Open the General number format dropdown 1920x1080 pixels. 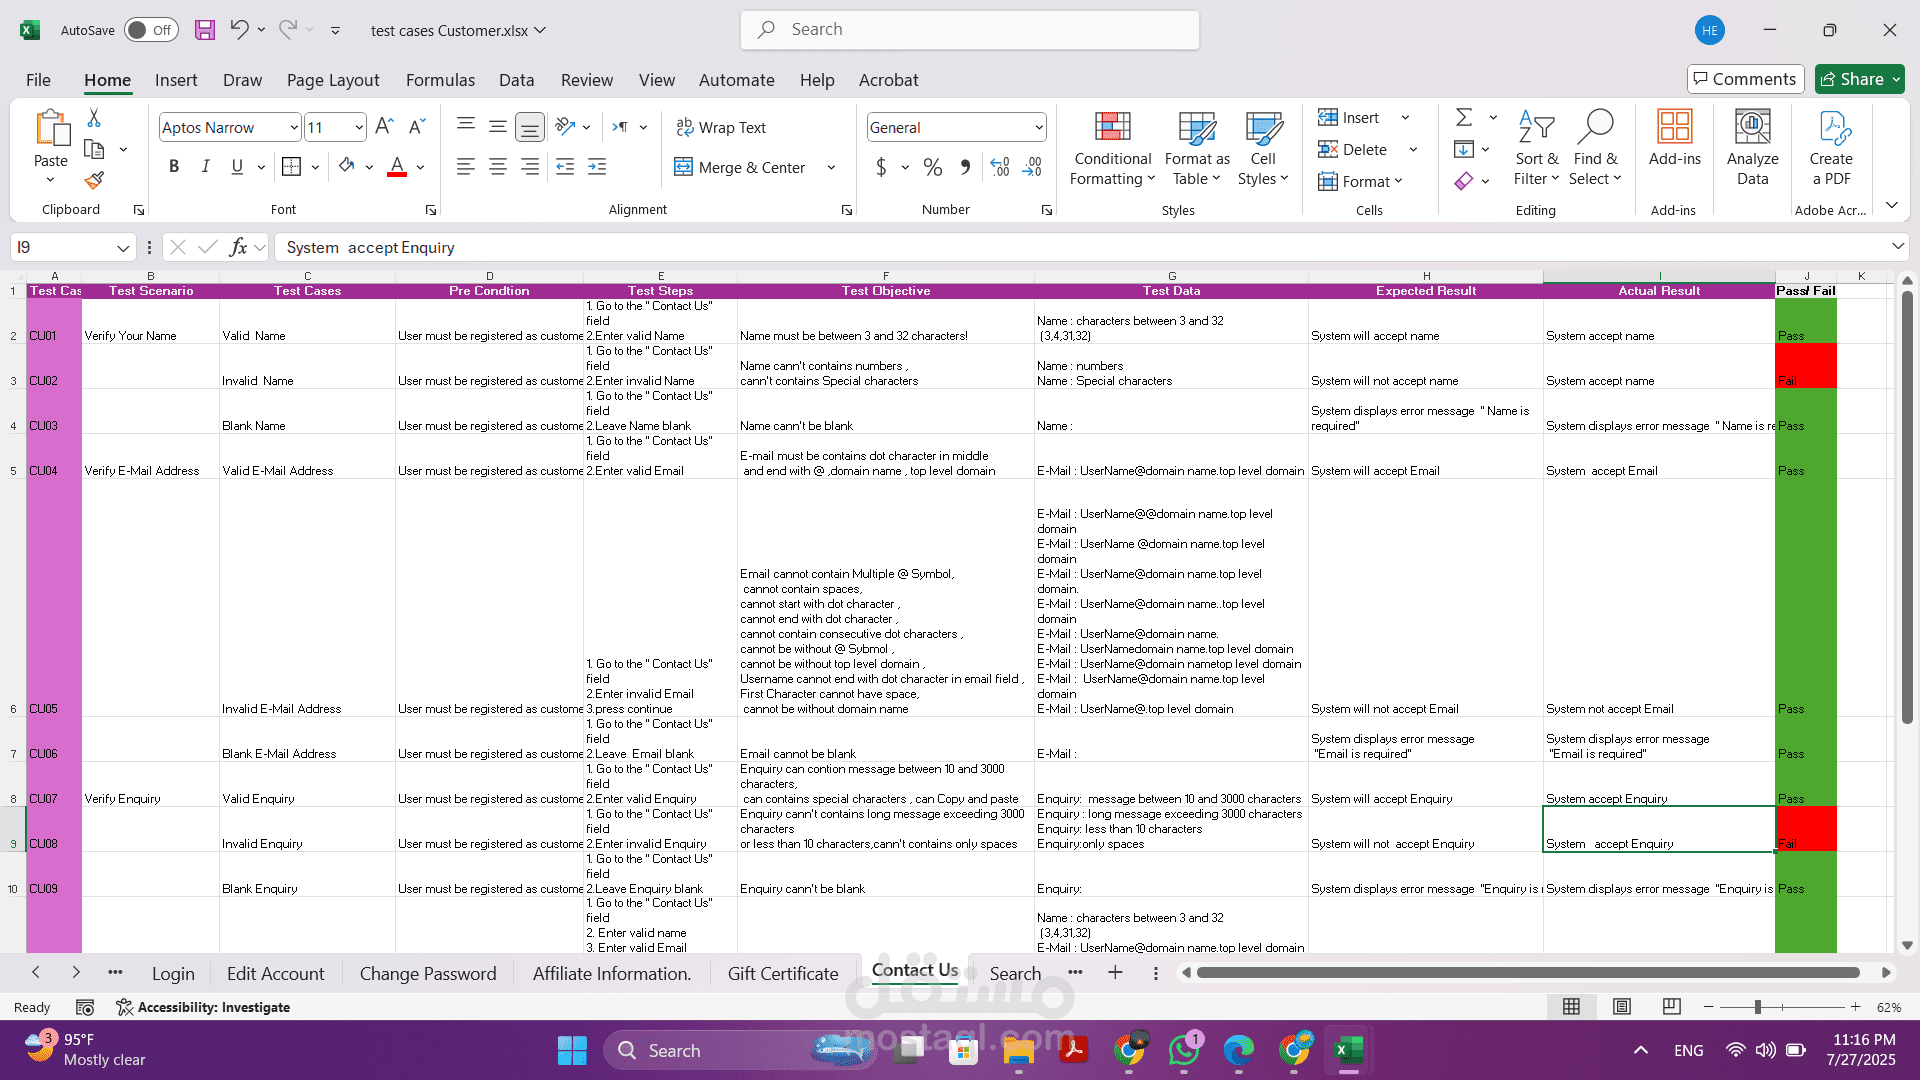tap(1039, 127)
